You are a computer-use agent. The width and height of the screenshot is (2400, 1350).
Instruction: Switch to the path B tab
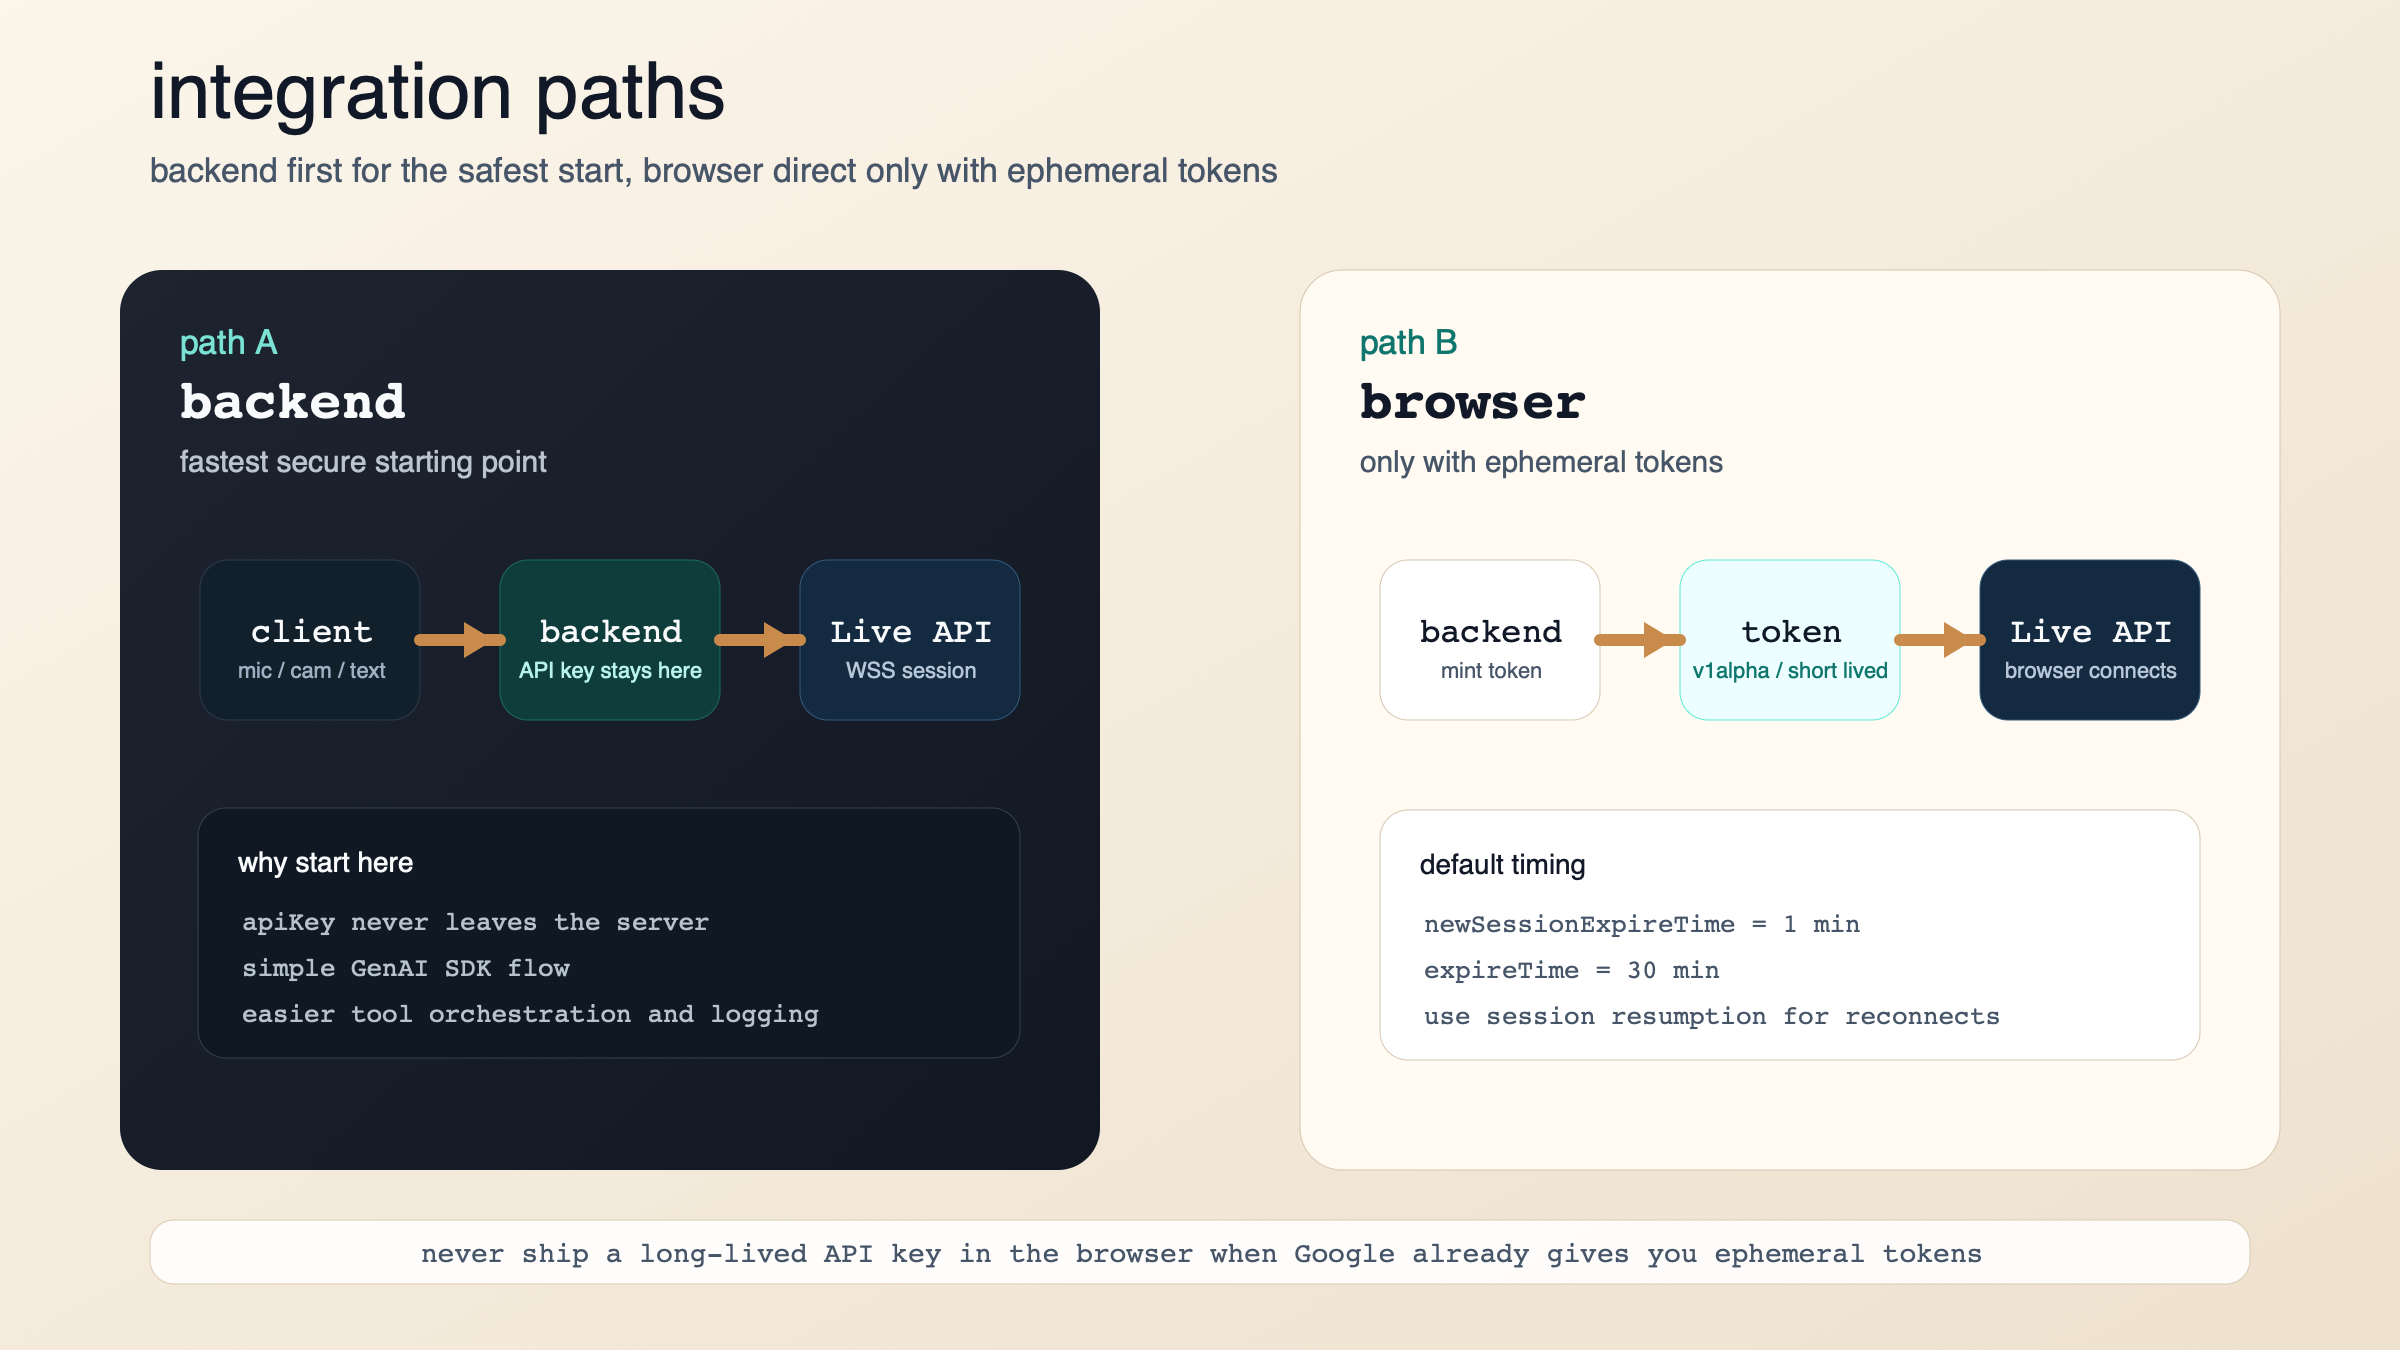1408,341
